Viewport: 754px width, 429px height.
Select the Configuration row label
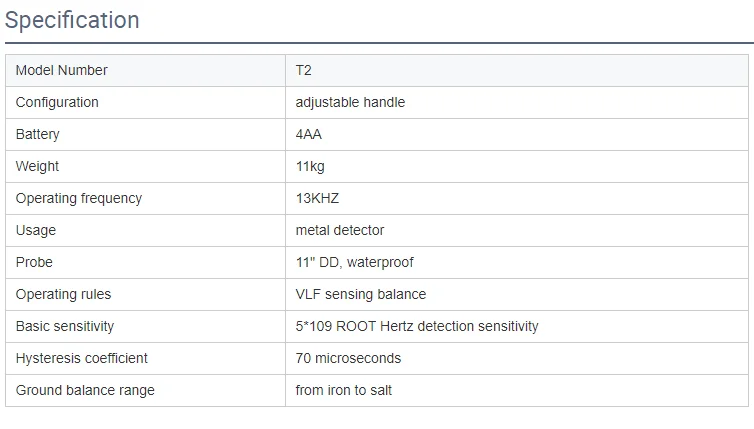pos(57,102)
